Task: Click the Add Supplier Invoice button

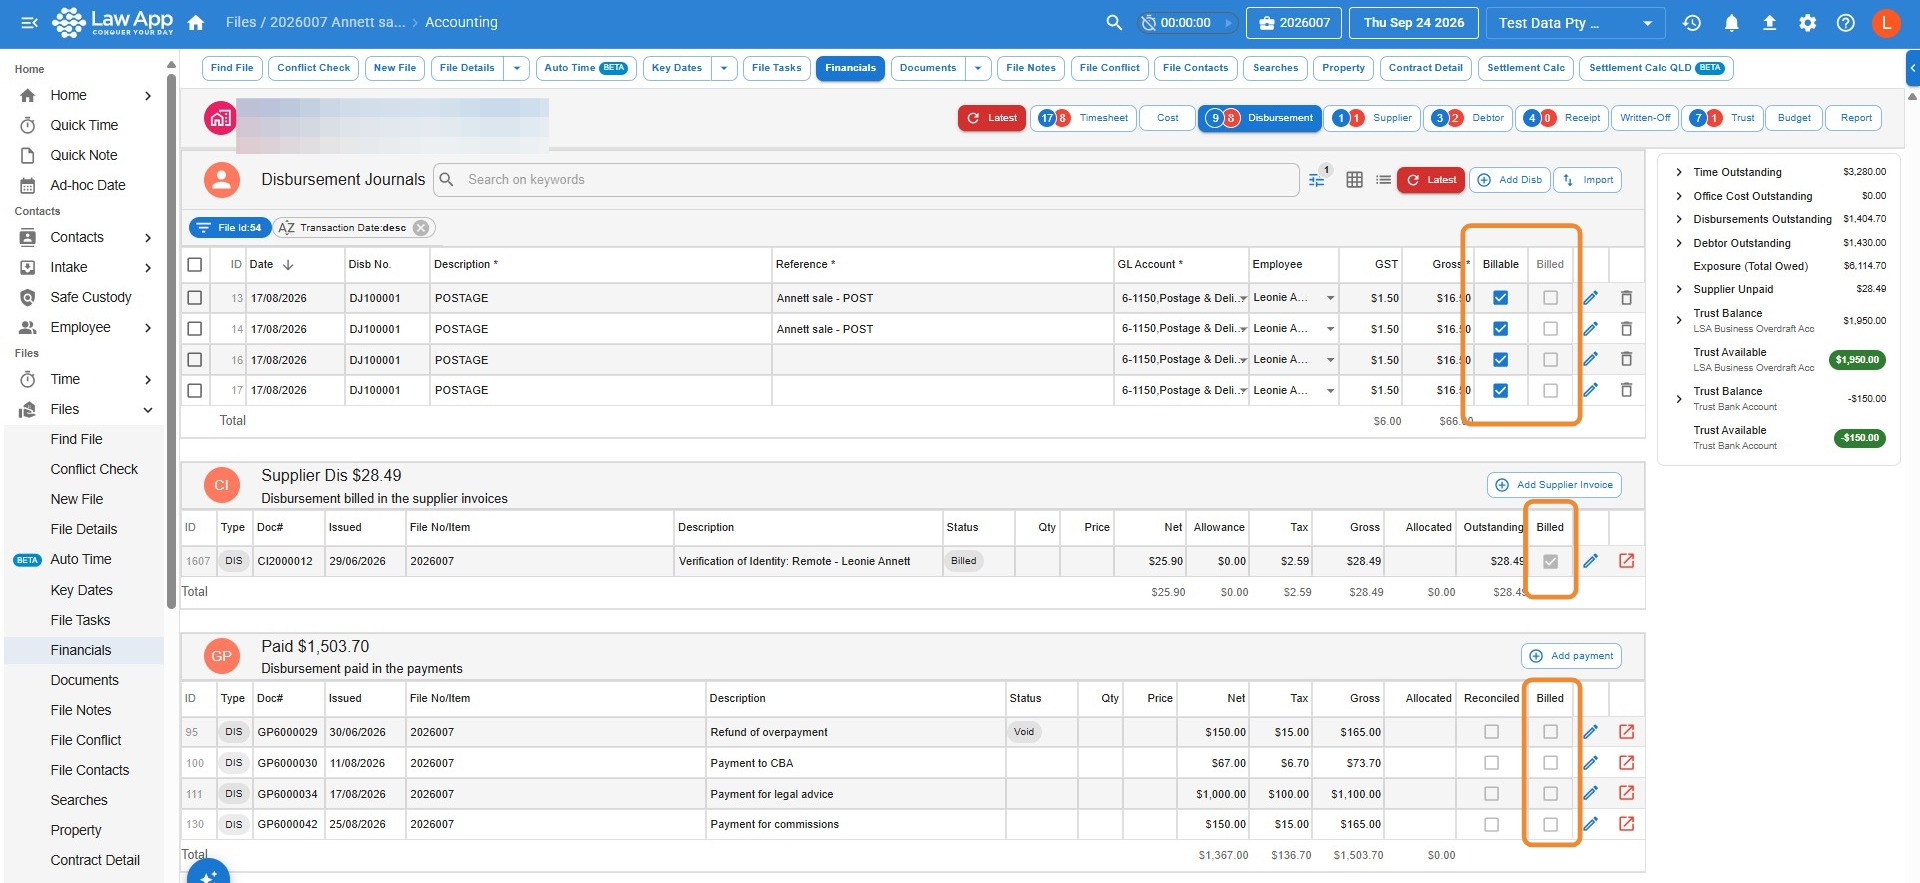Action: (1554, 485)
